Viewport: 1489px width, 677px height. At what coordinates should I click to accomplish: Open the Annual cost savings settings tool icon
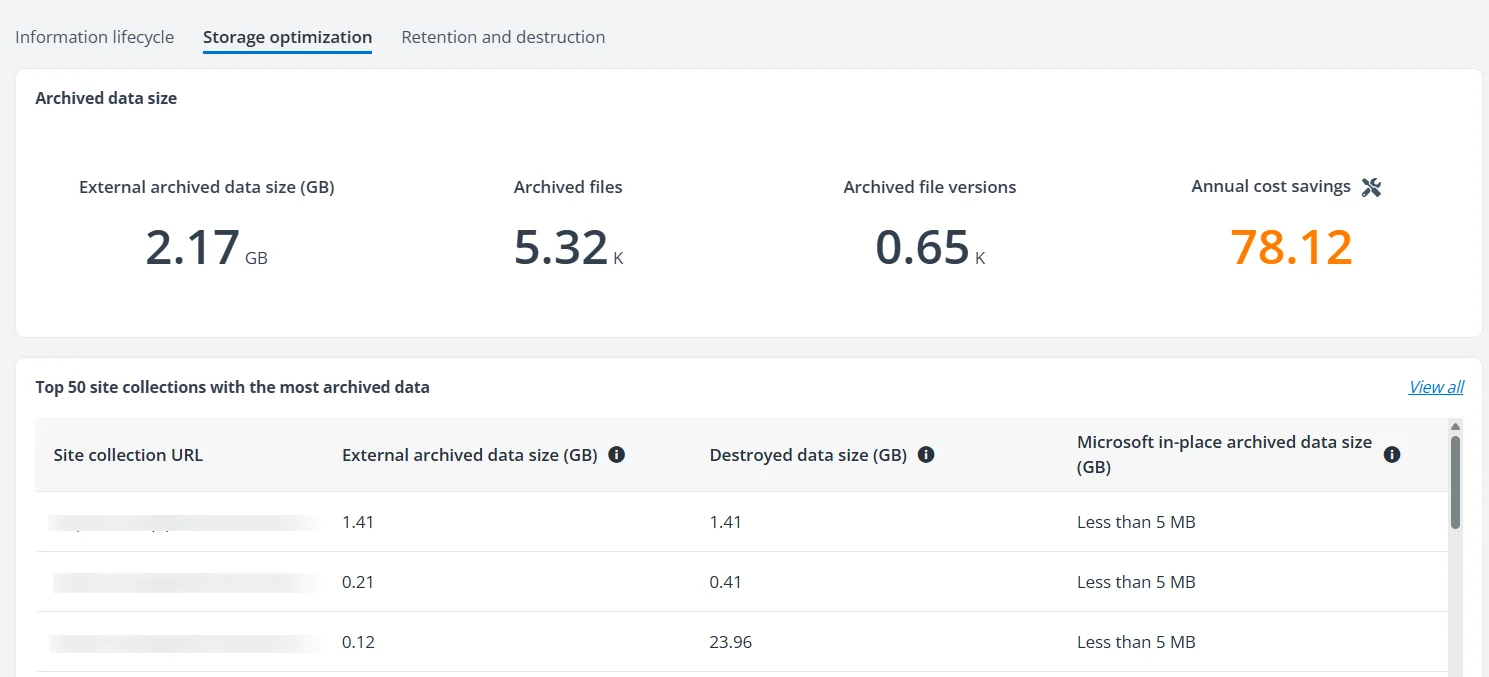point(1371,187)
